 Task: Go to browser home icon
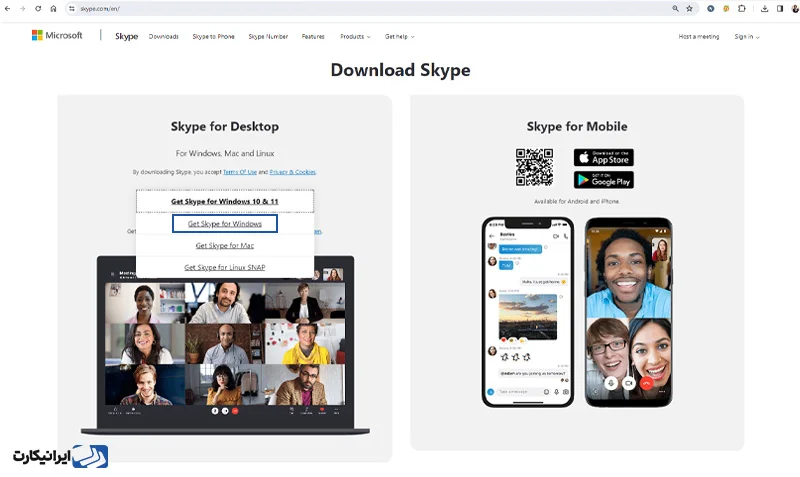pyautogui.click(x=53, y=9)
